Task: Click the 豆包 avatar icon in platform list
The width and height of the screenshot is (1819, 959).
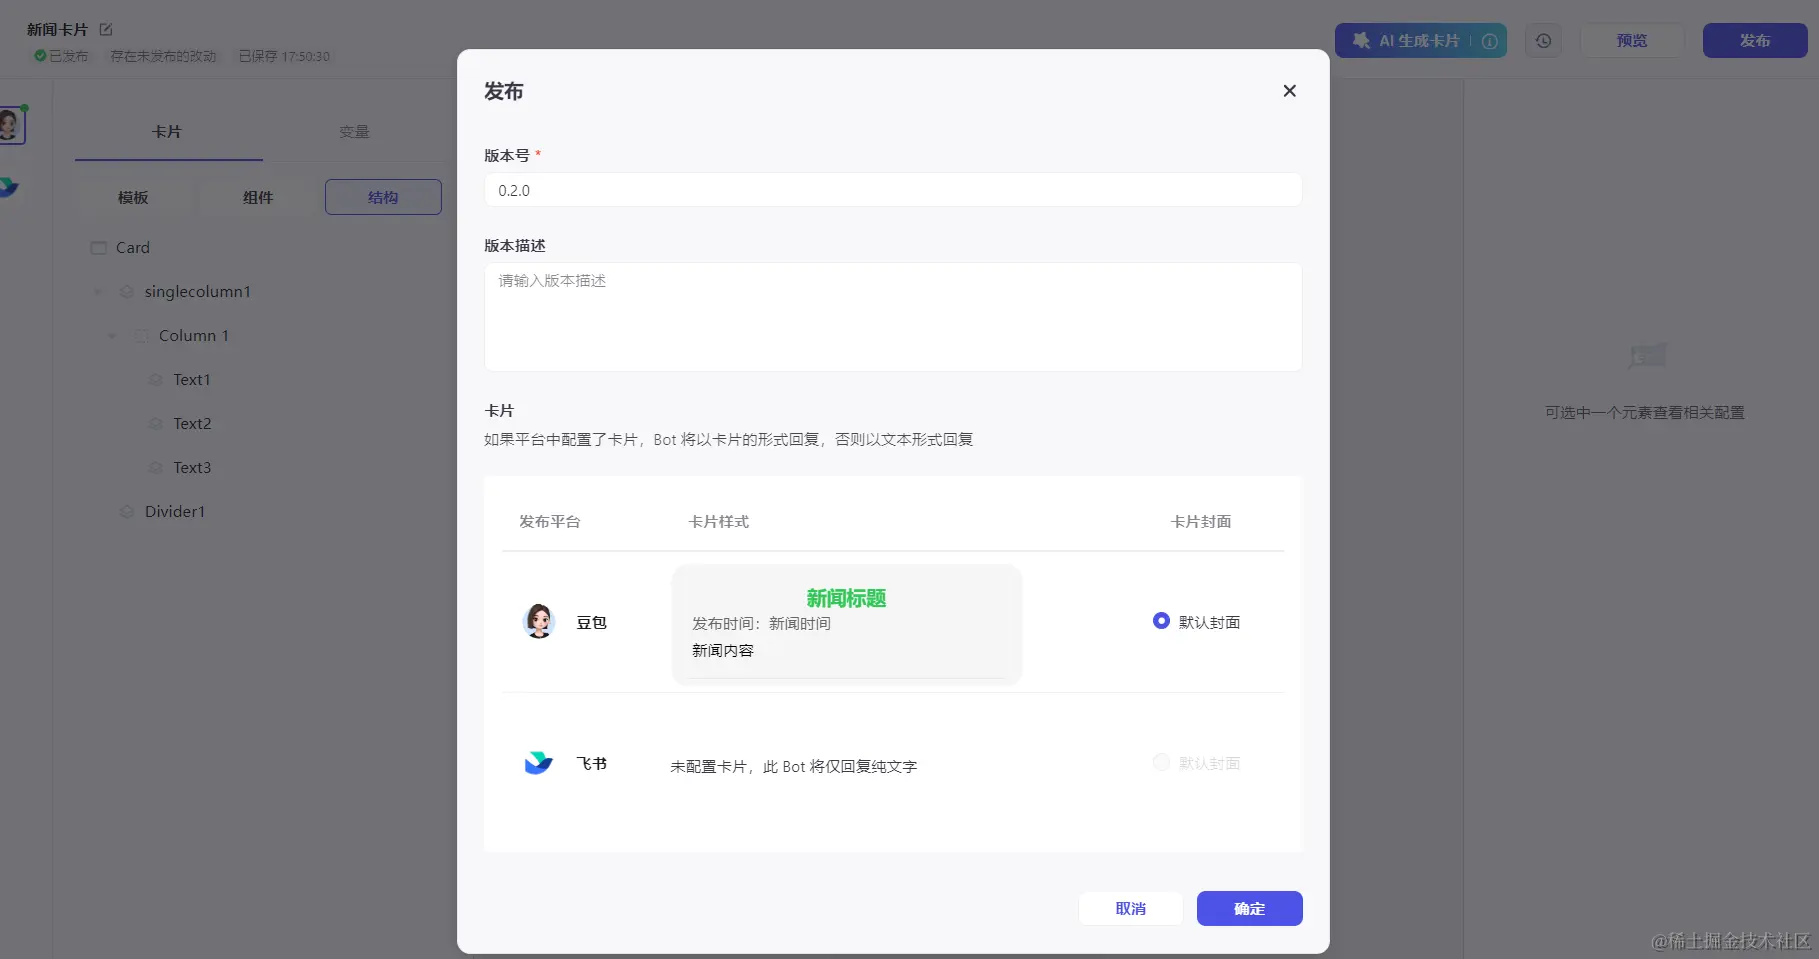Action: point(539,621)
